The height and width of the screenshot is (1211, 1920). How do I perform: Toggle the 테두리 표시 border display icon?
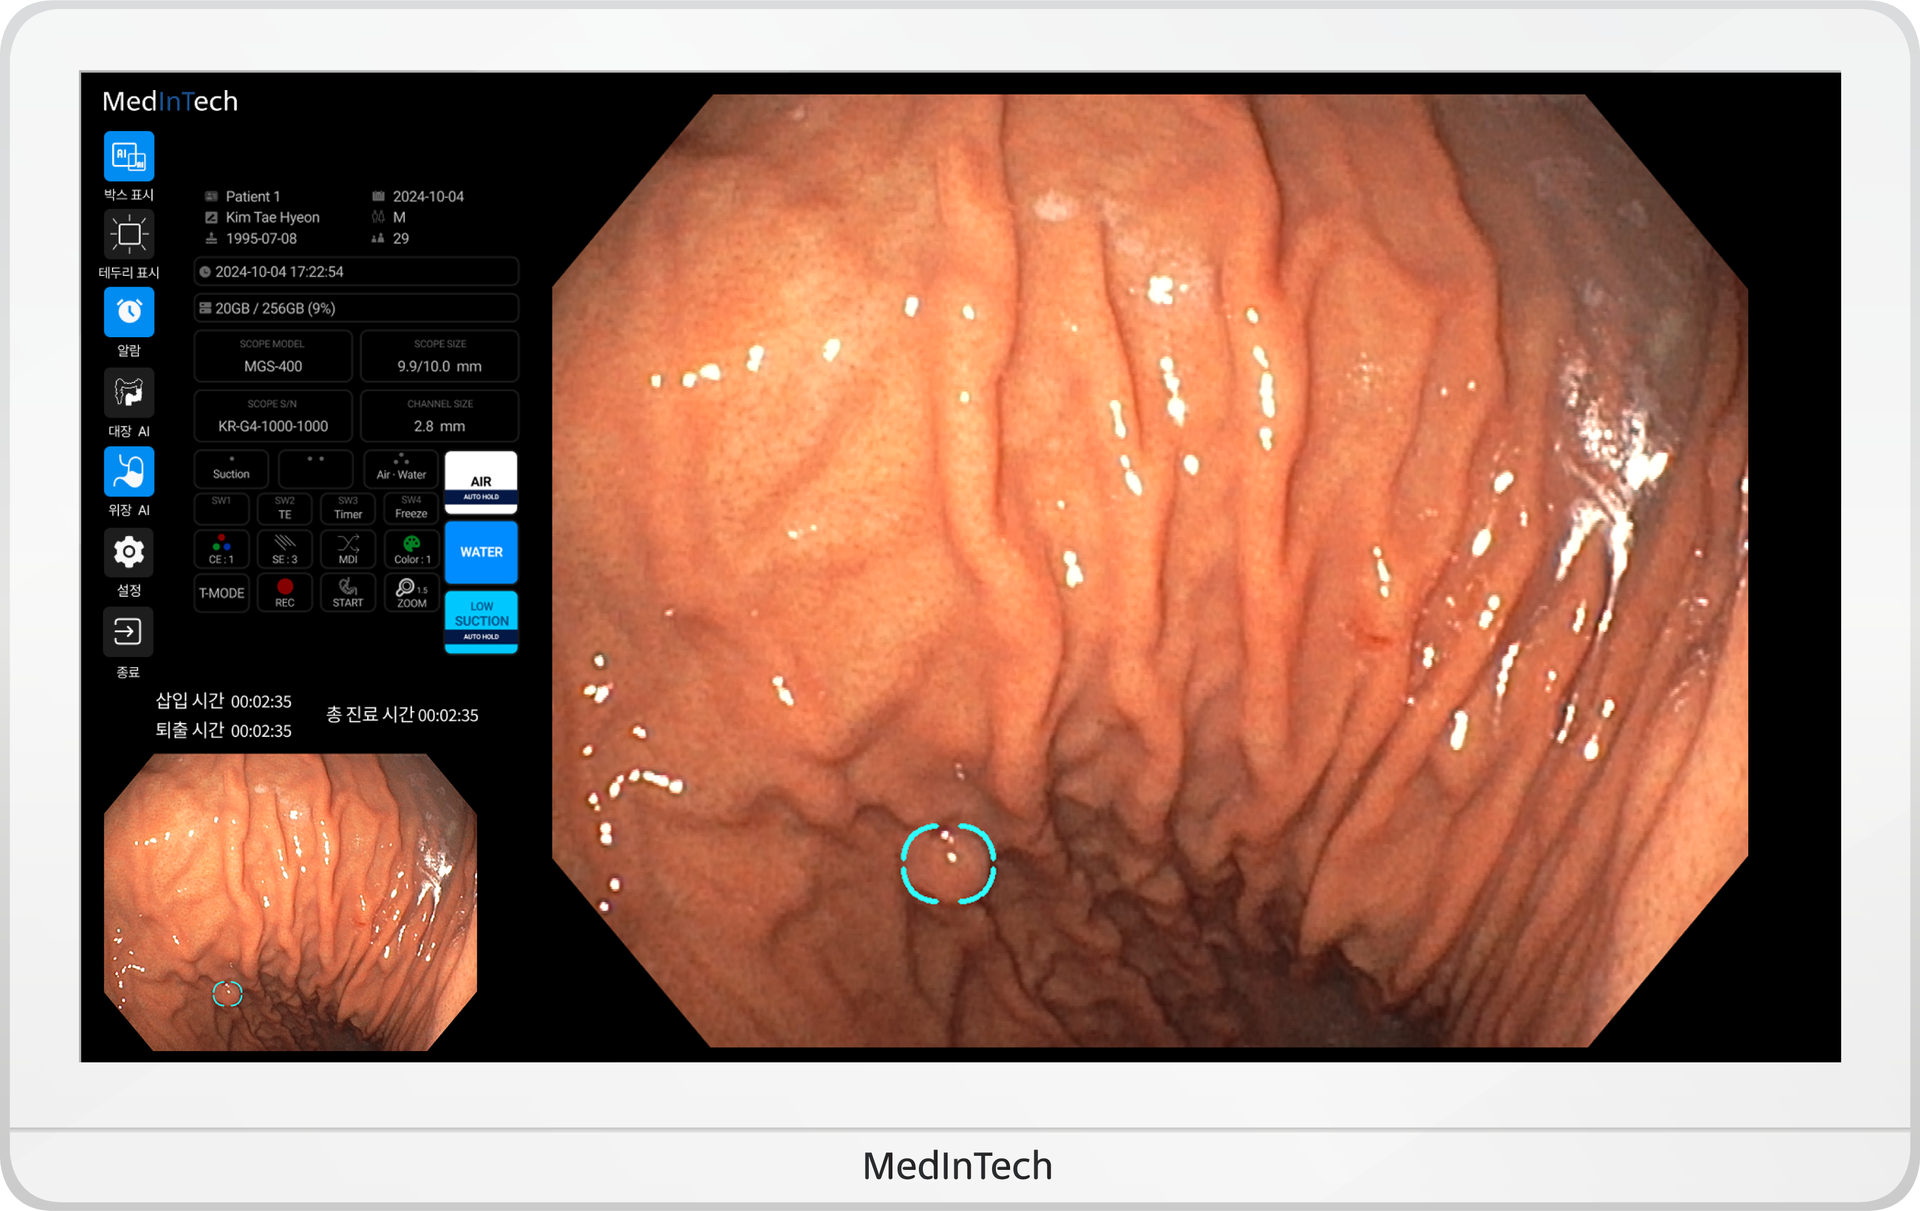click(x=129, y=235)
